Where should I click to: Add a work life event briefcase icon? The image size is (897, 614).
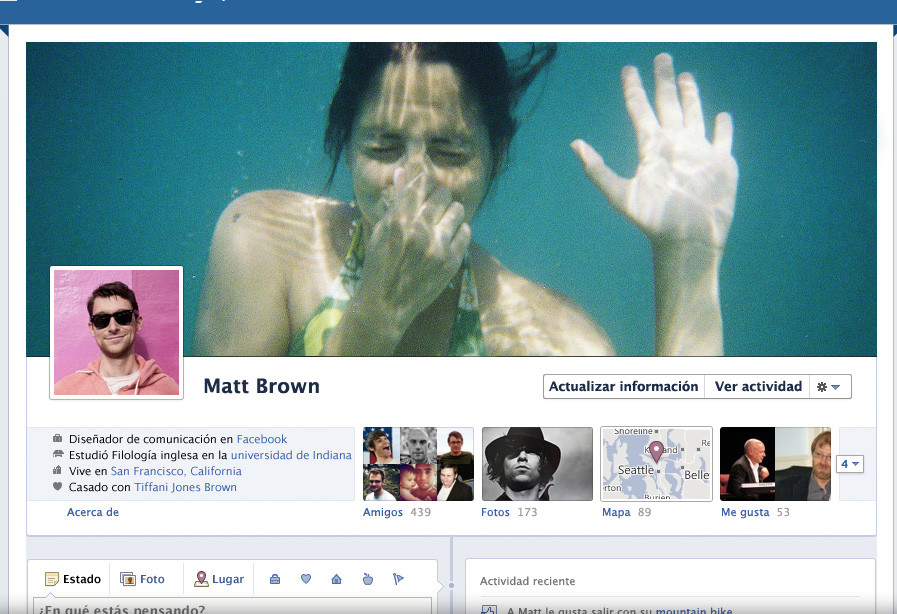tap(275, 579)
